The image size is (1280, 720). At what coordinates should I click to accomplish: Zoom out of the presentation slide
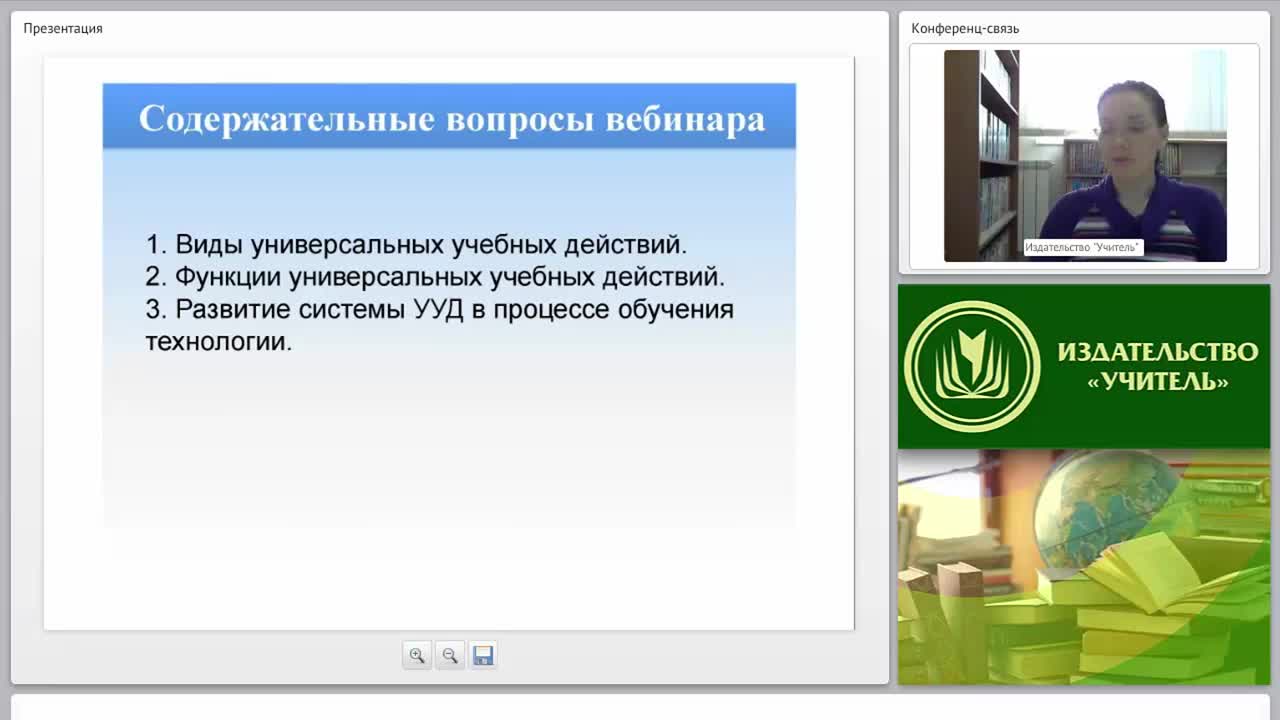(x=450, y=656)
